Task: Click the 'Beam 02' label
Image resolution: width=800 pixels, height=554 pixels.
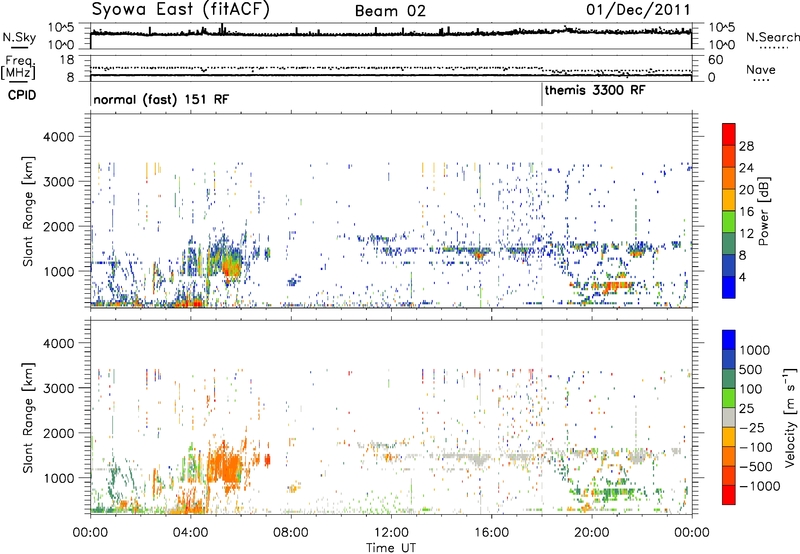Action: (x=390, y=11)
